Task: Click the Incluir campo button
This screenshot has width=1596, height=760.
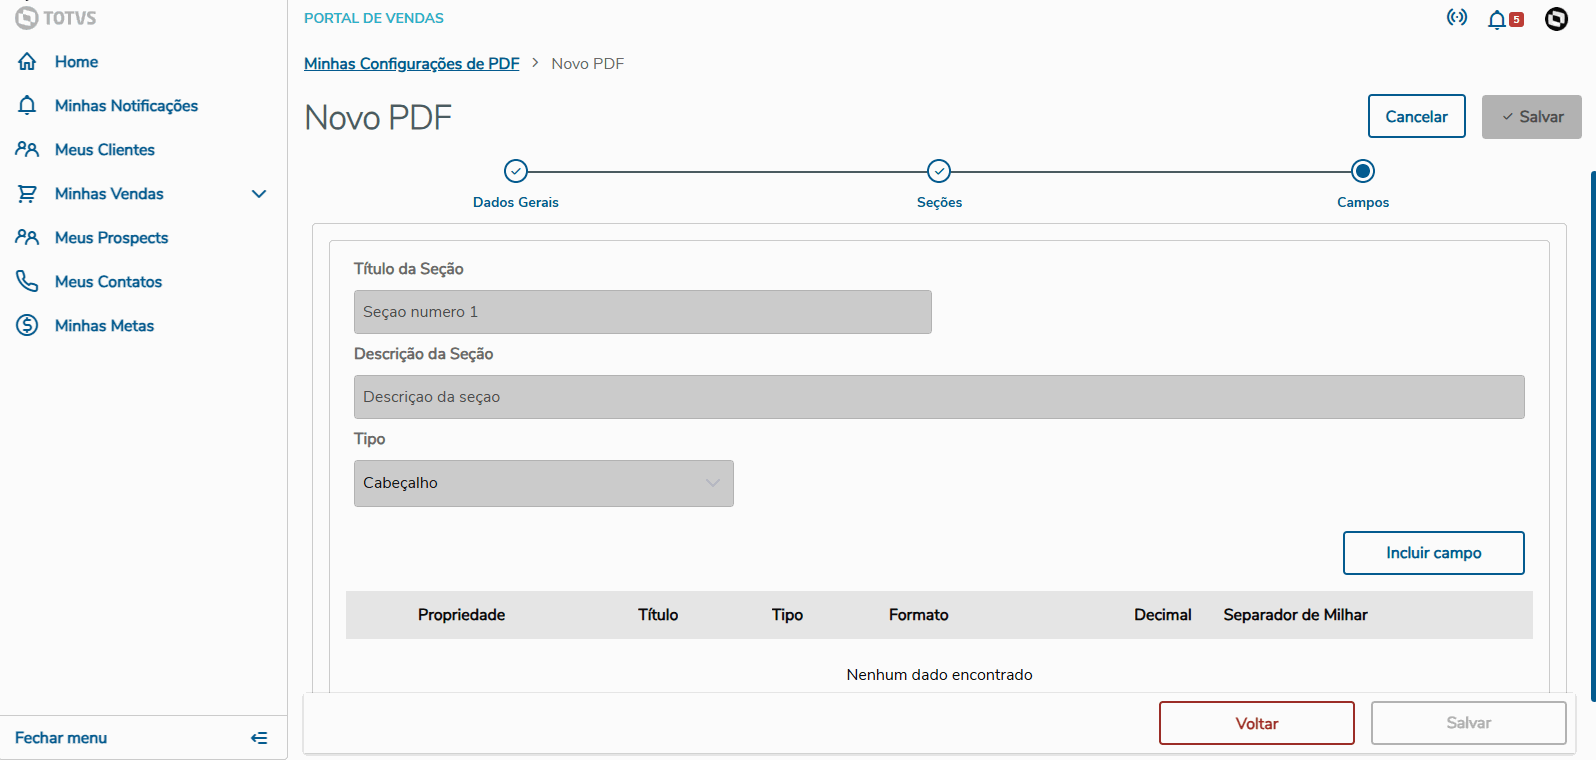Action: point(1433,553)
